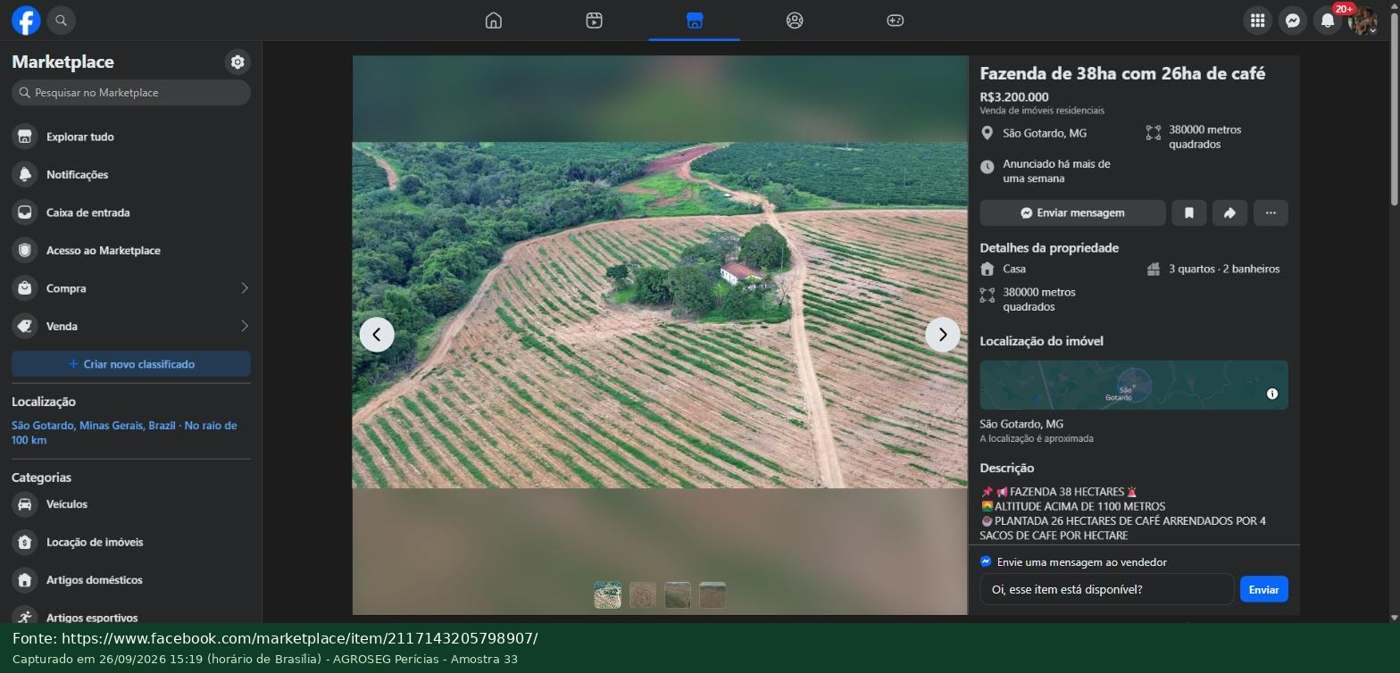This screenshot has width=1400, height=673.
Task: Expand the Venda section chevron
Action: (x=244, y=326)
